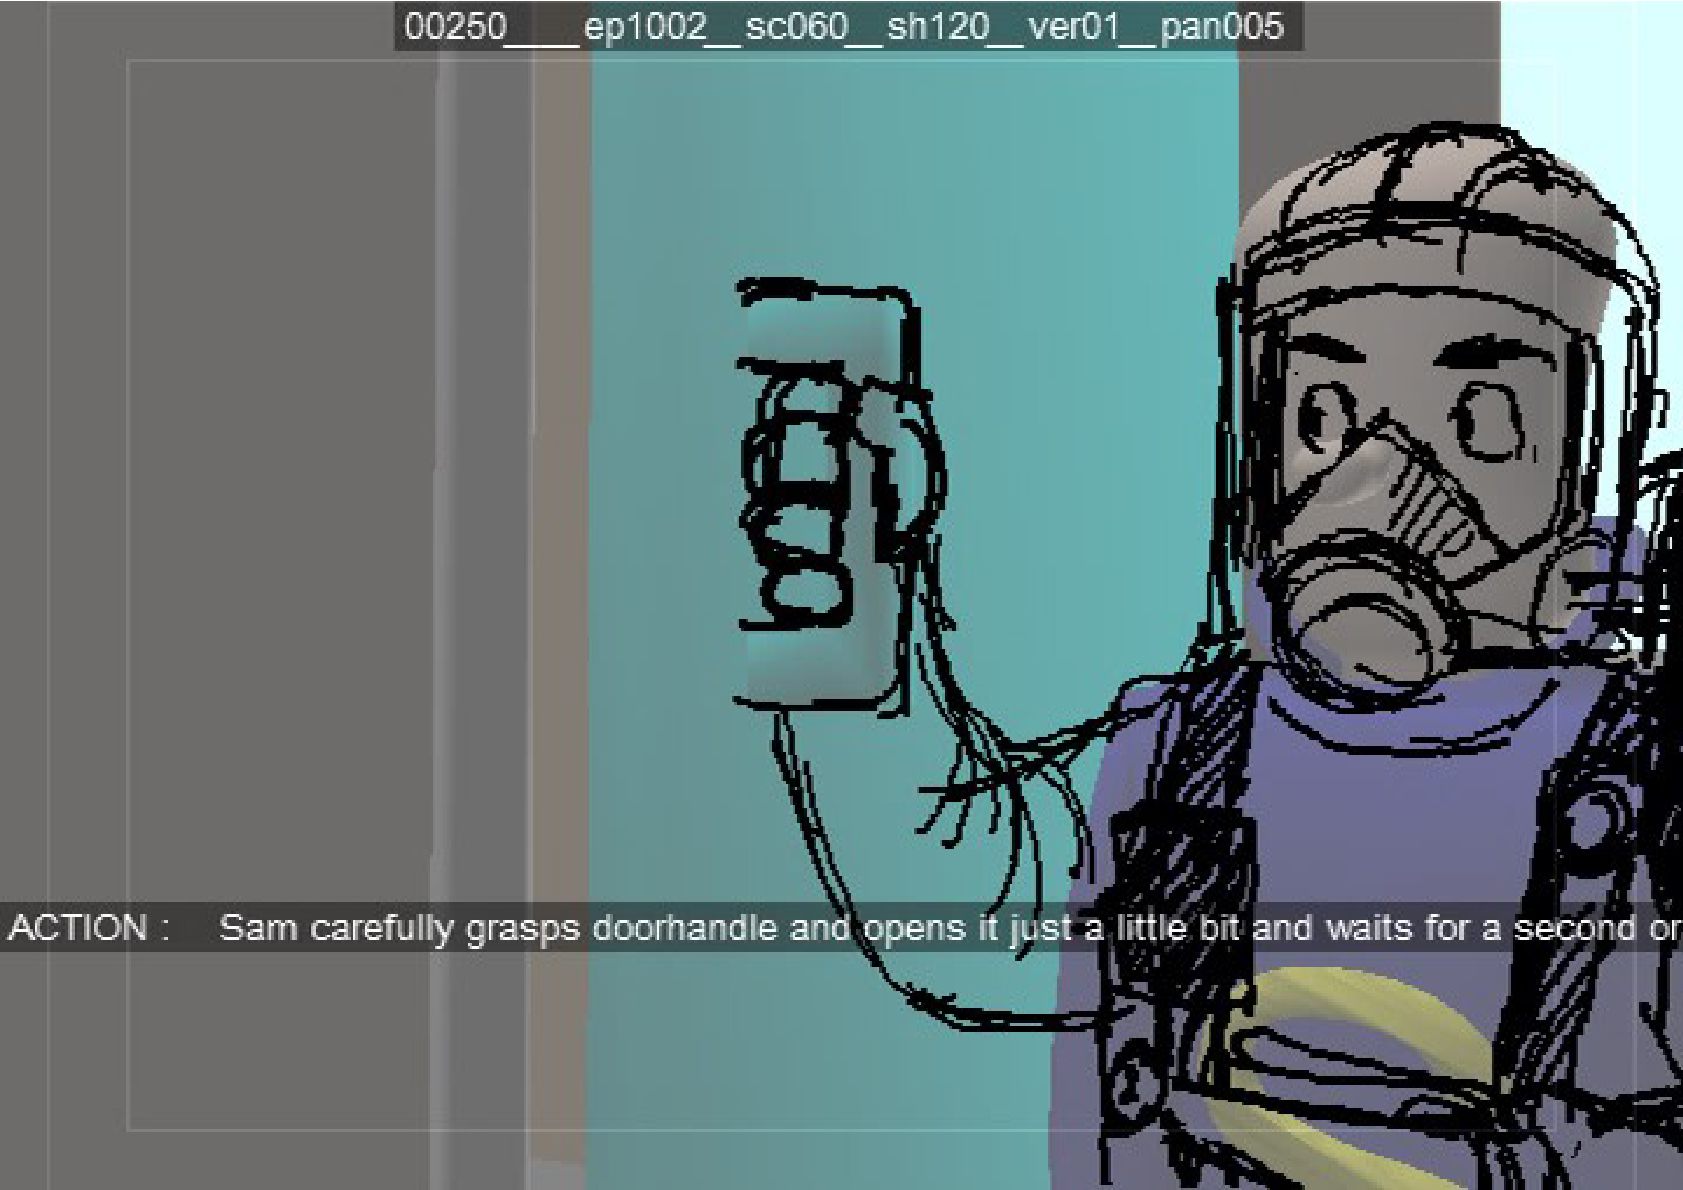Click the pan005 text in the slate
This screenshot has width=1683, height=1190.
pos(1222,26)
